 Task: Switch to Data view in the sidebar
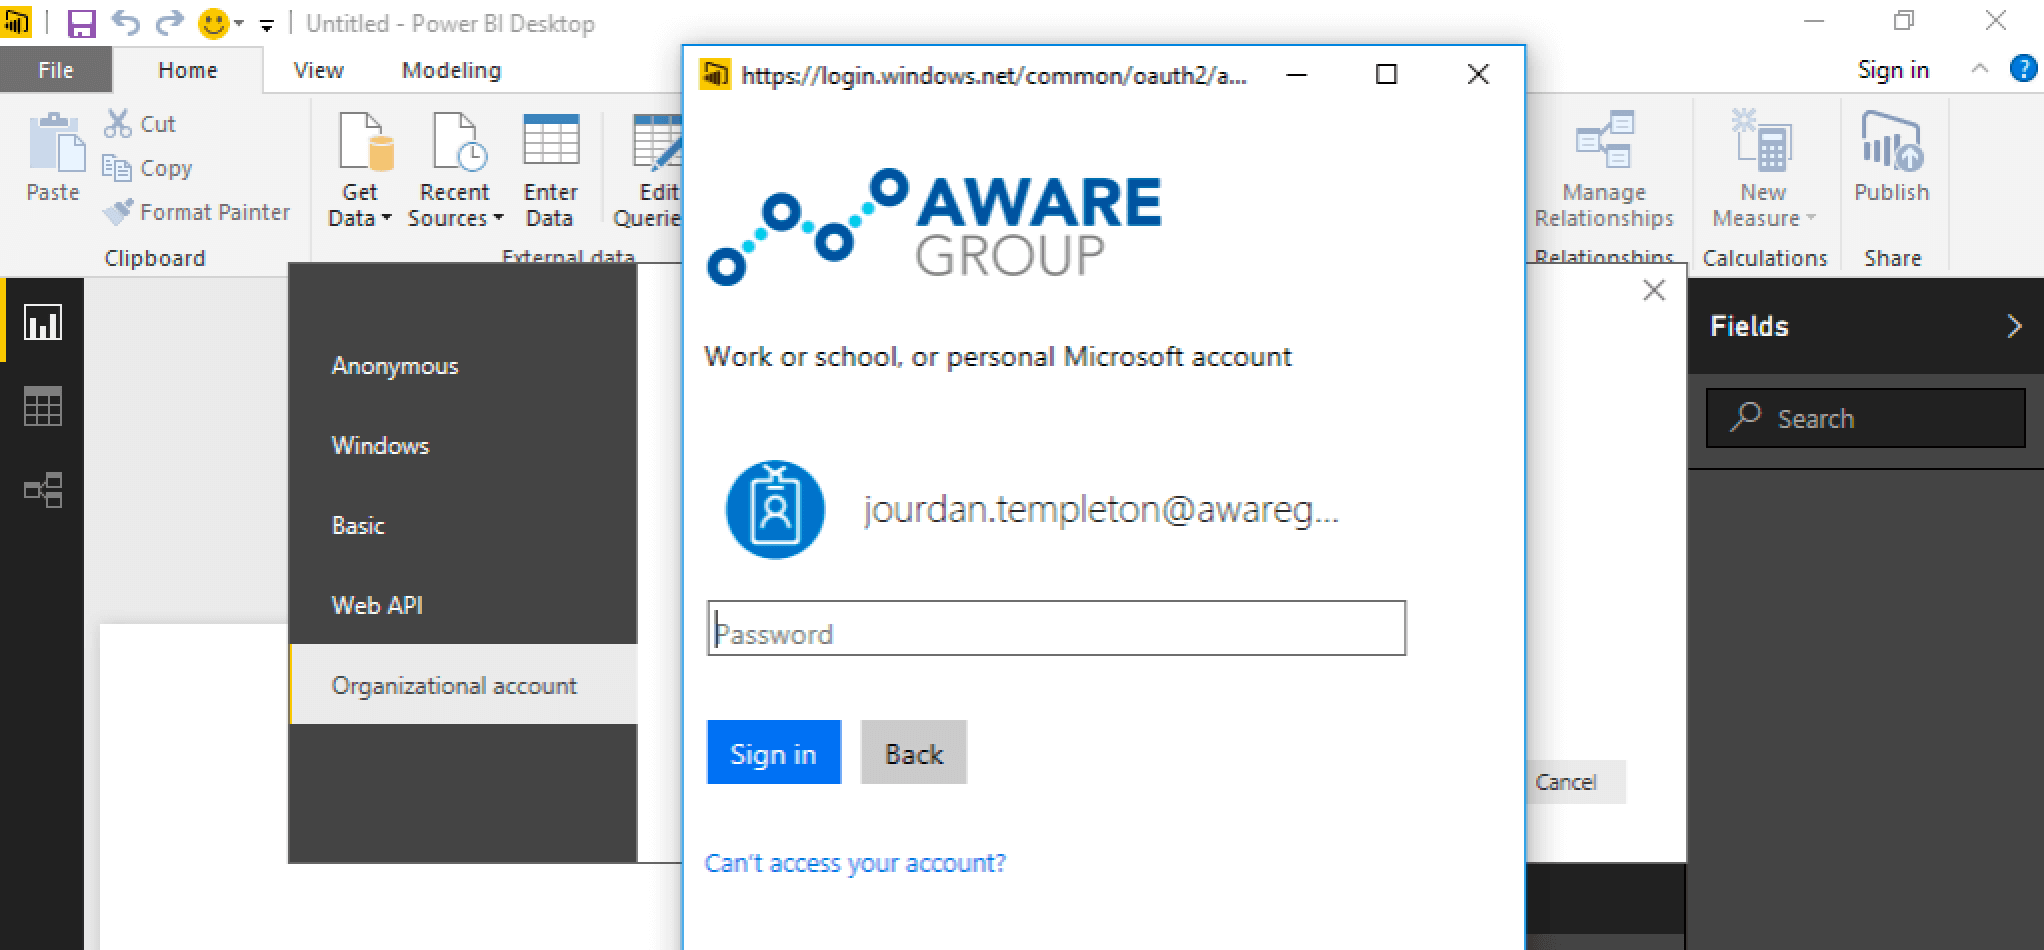pyautogui.click(x=41, y=406)
